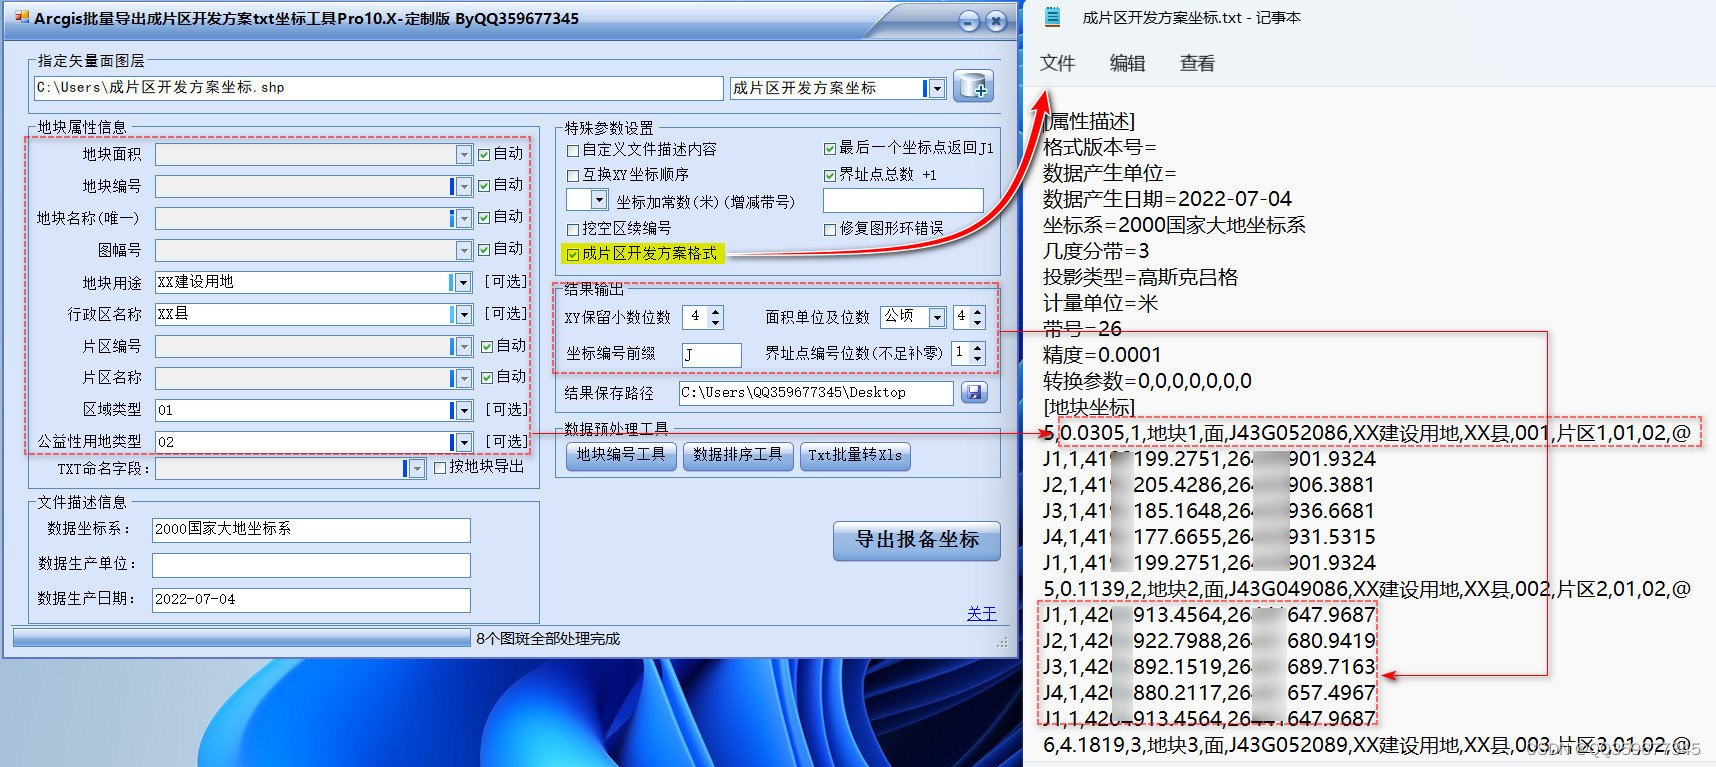Image resolution: width=1716 pixels, height=767 pixels.
Task: Click the add shapefile layer icon
Action: [x=973, y=87]
